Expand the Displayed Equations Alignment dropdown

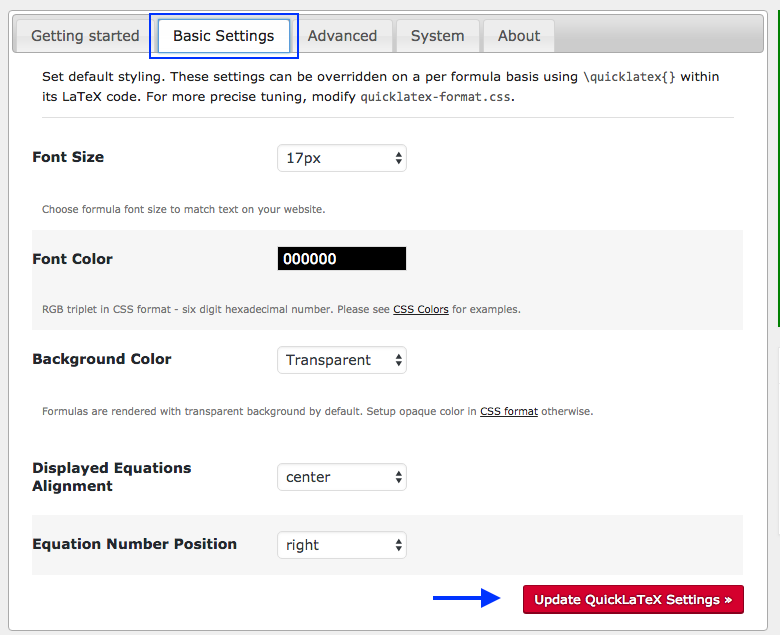341,477
